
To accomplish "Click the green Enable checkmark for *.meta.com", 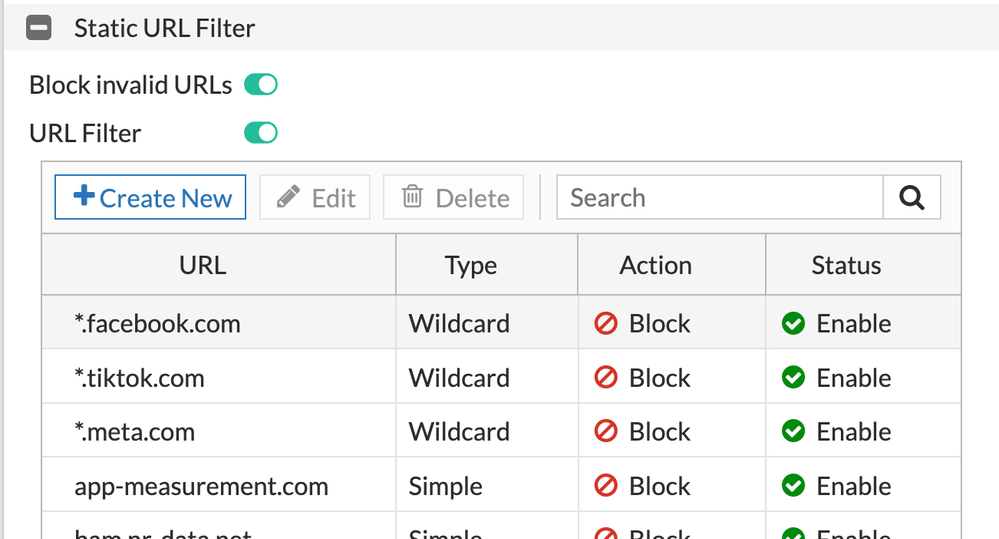I will pyautogui.click(x=794, y=432).
